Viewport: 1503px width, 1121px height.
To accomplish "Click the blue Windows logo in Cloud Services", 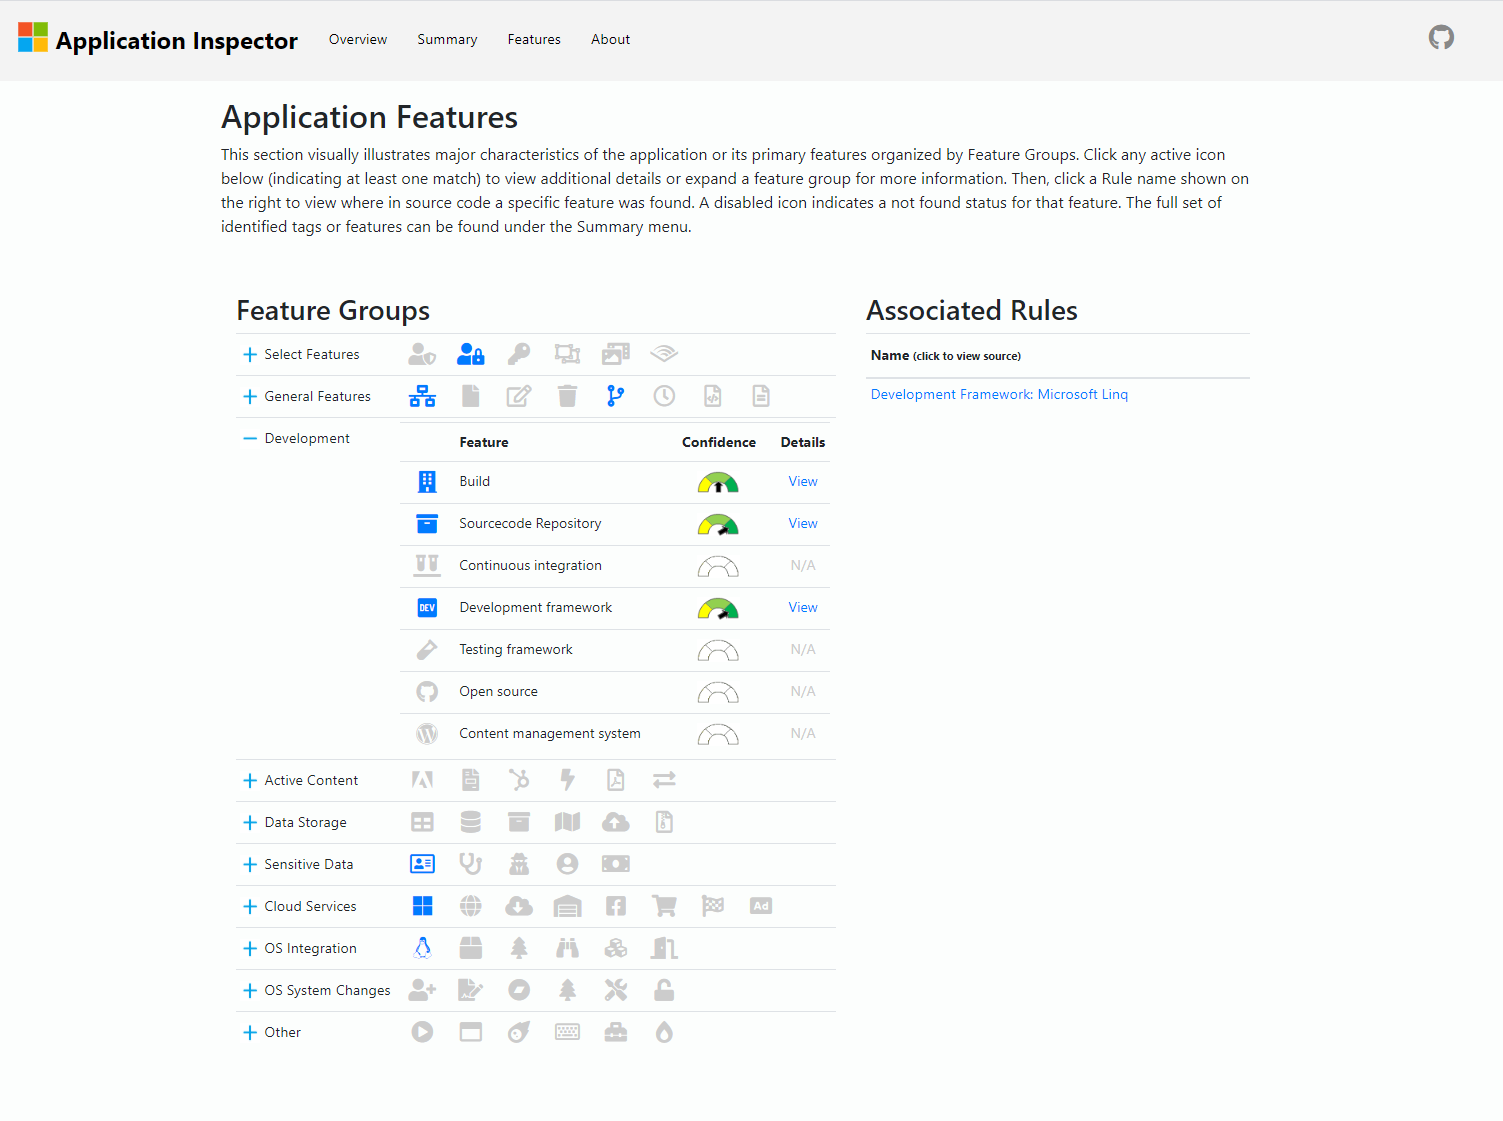I will 422,906.
